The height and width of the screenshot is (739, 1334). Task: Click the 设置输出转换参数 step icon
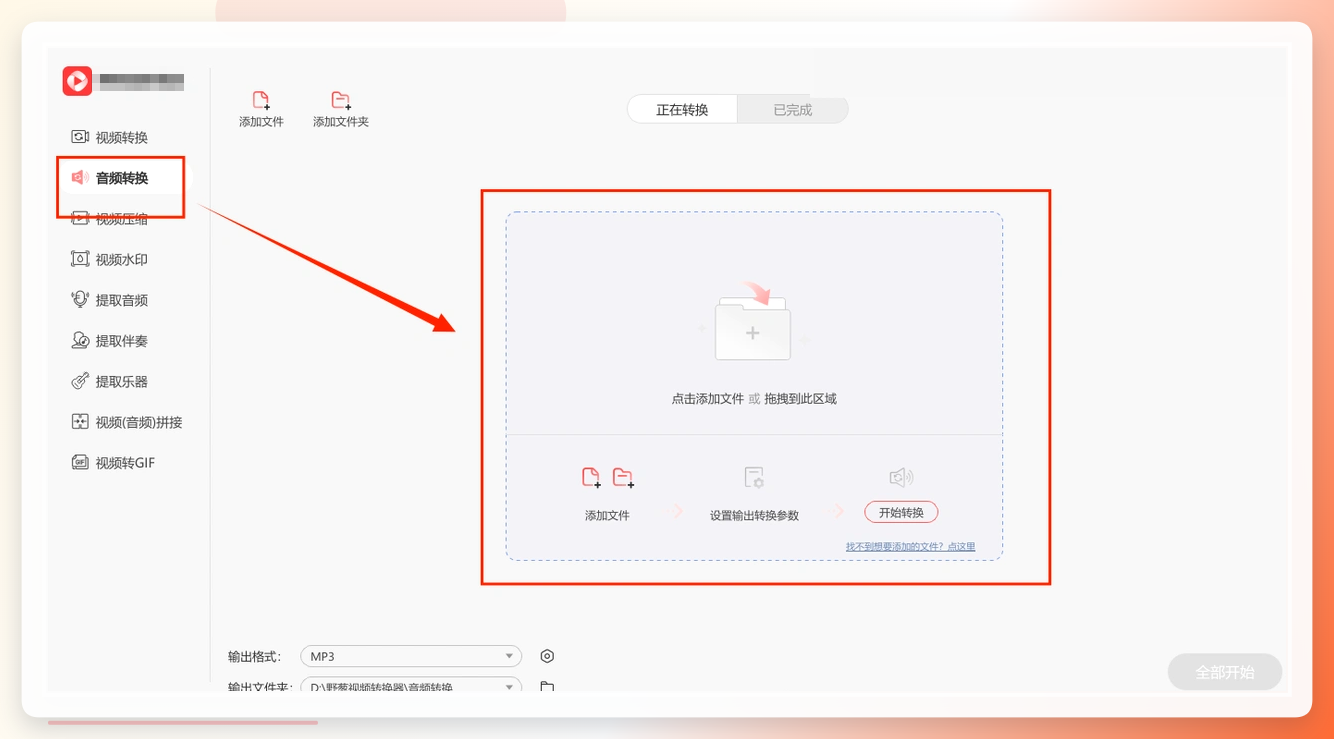[754, 478]
